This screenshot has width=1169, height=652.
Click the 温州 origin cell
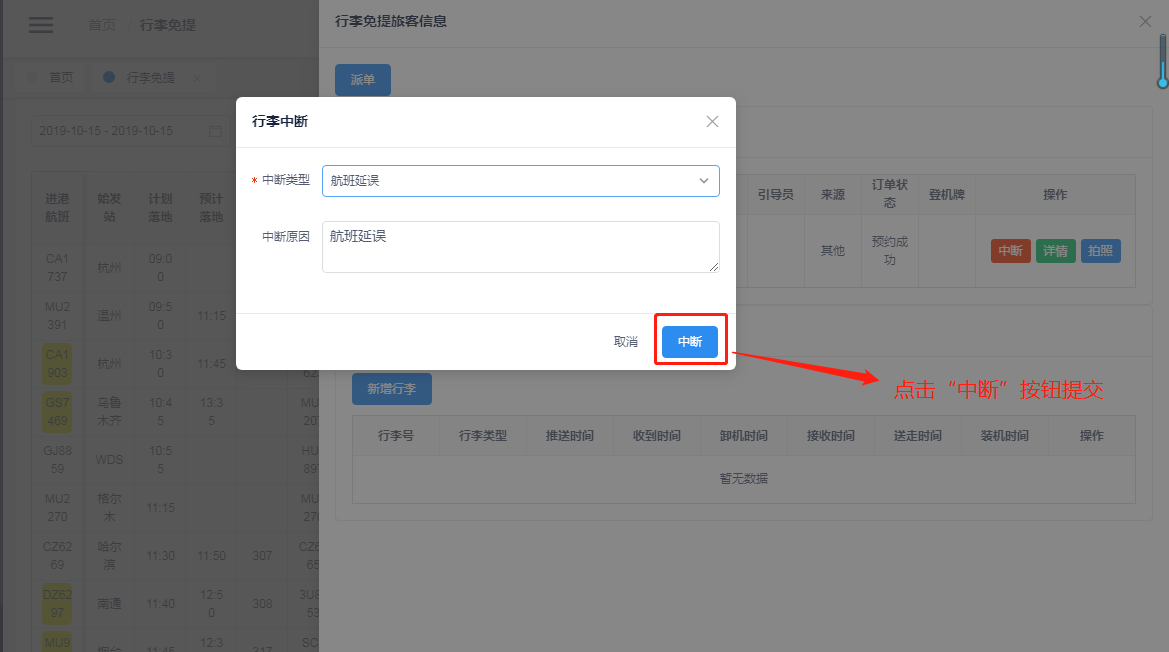109,316
